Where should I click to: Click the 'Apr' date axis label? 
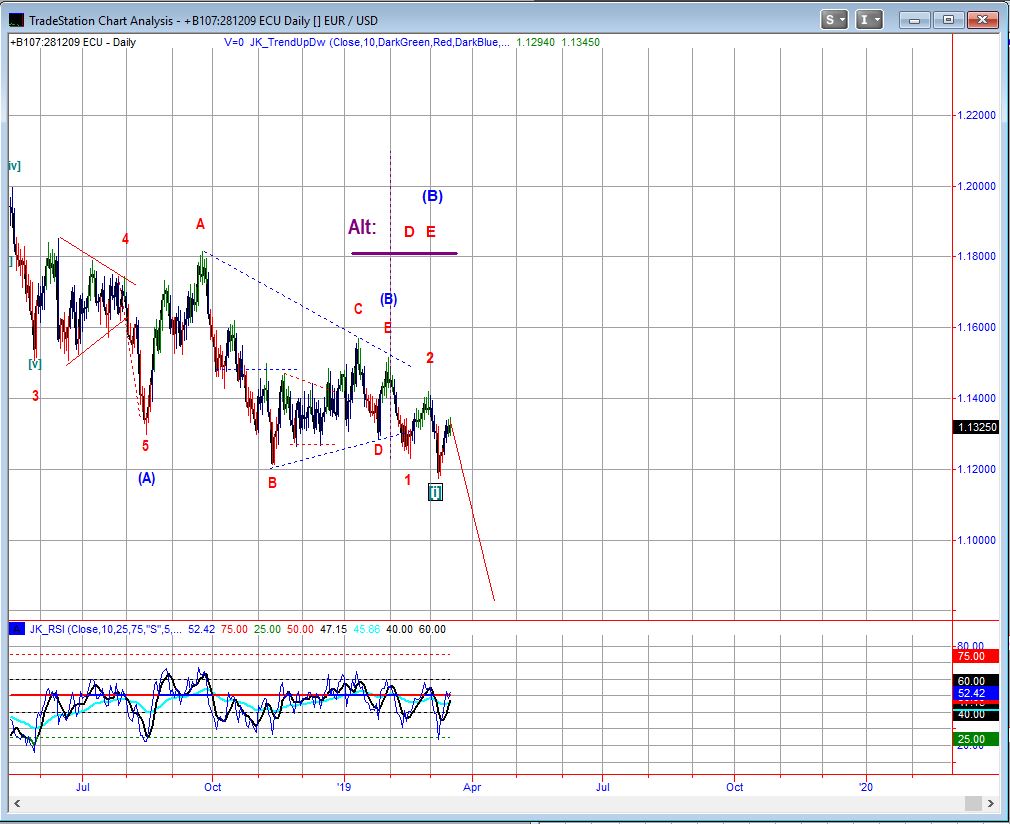point(472,787)
